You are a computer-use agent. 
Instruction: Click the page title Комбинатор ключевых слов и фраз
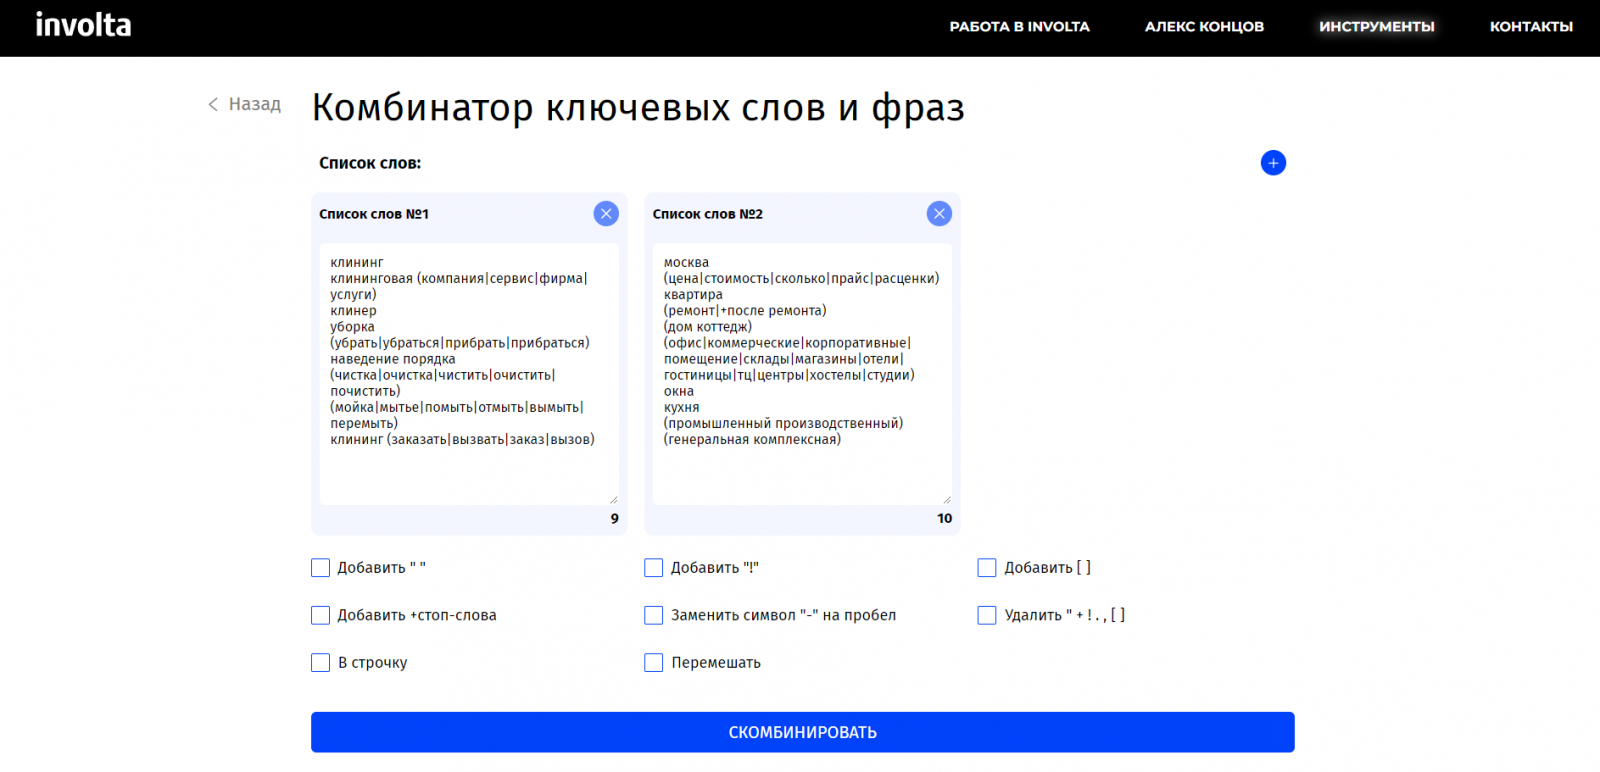(638, 107)
